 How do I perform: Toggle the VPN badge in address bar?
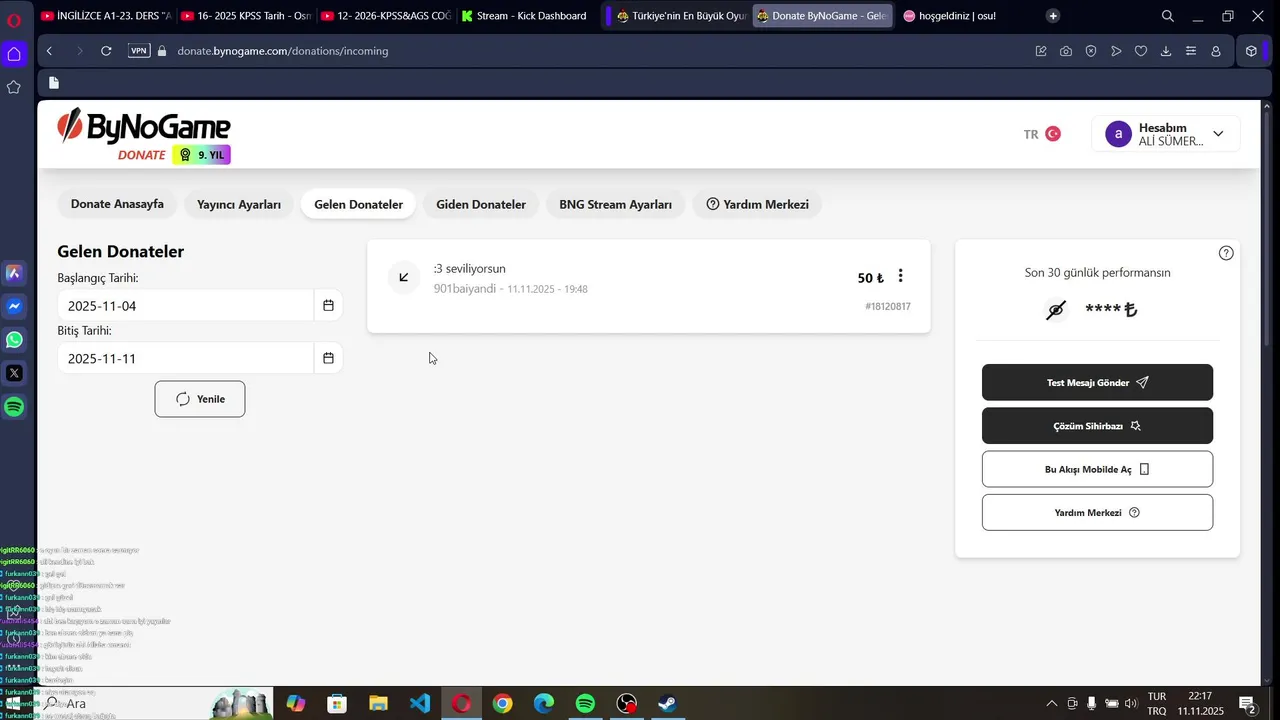coord(139,51)
